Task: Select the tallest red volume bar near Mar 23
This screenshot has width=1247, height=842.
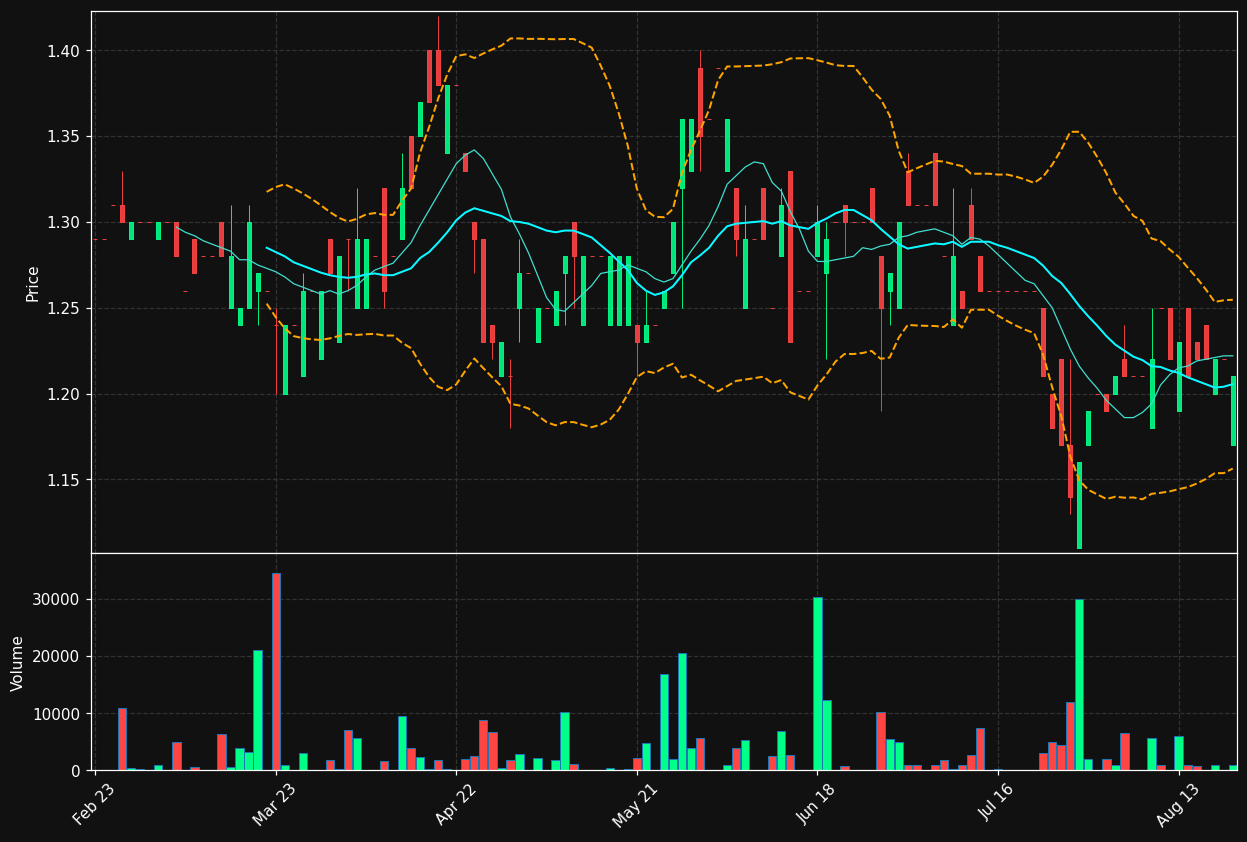Action: [x=276, y=672]
